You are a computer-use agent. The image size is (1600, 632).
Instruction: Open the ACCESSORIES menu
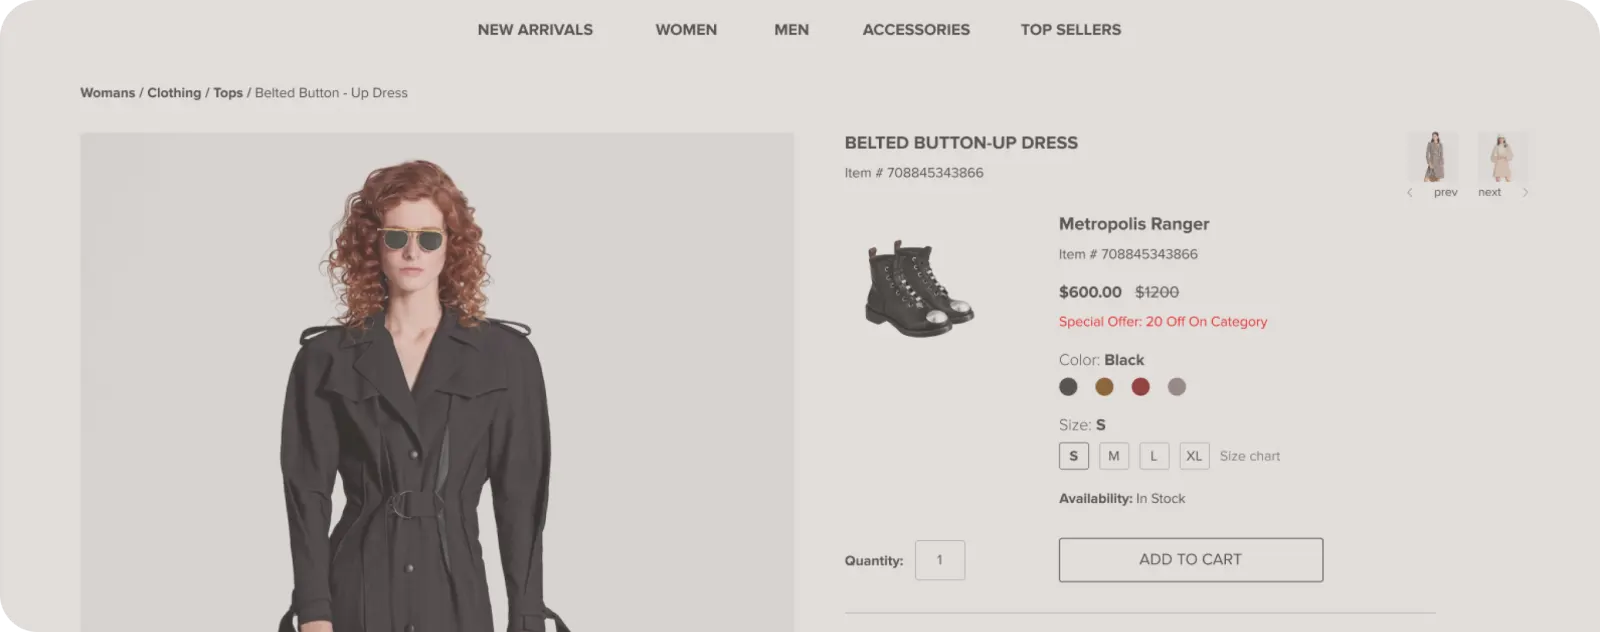tap(916, 30)
